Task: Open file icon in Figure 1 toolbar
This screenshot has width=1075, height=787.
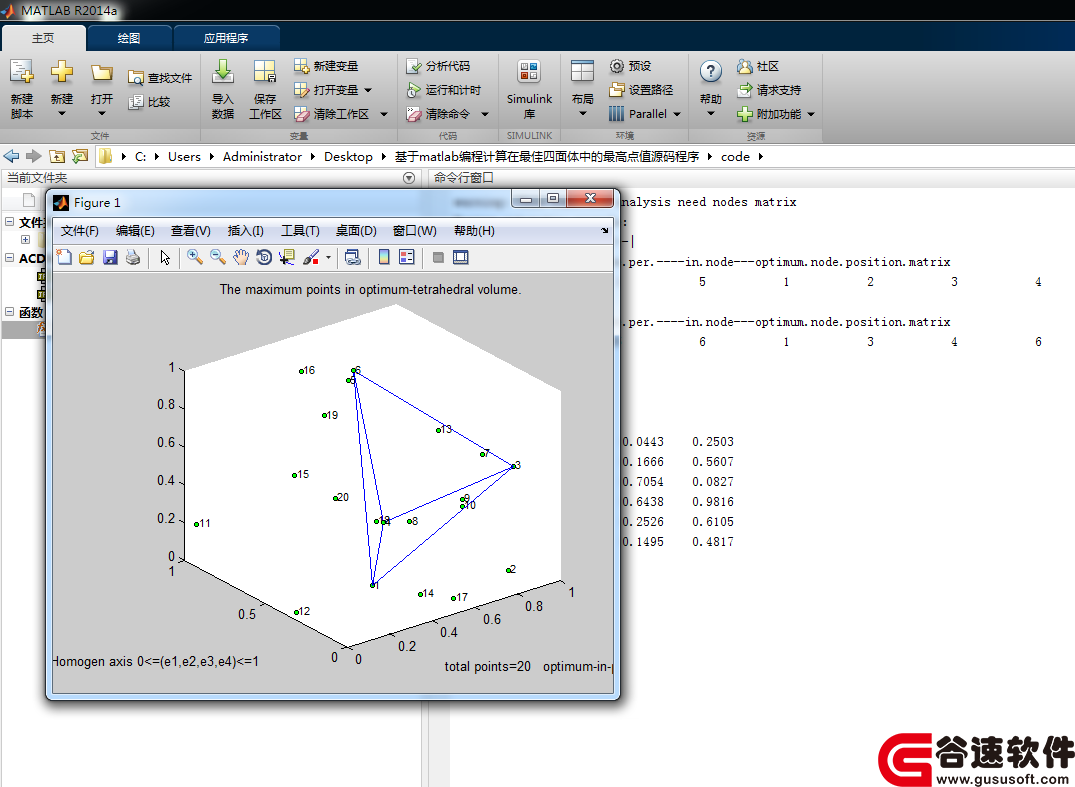Action: [x=86, y=258]
